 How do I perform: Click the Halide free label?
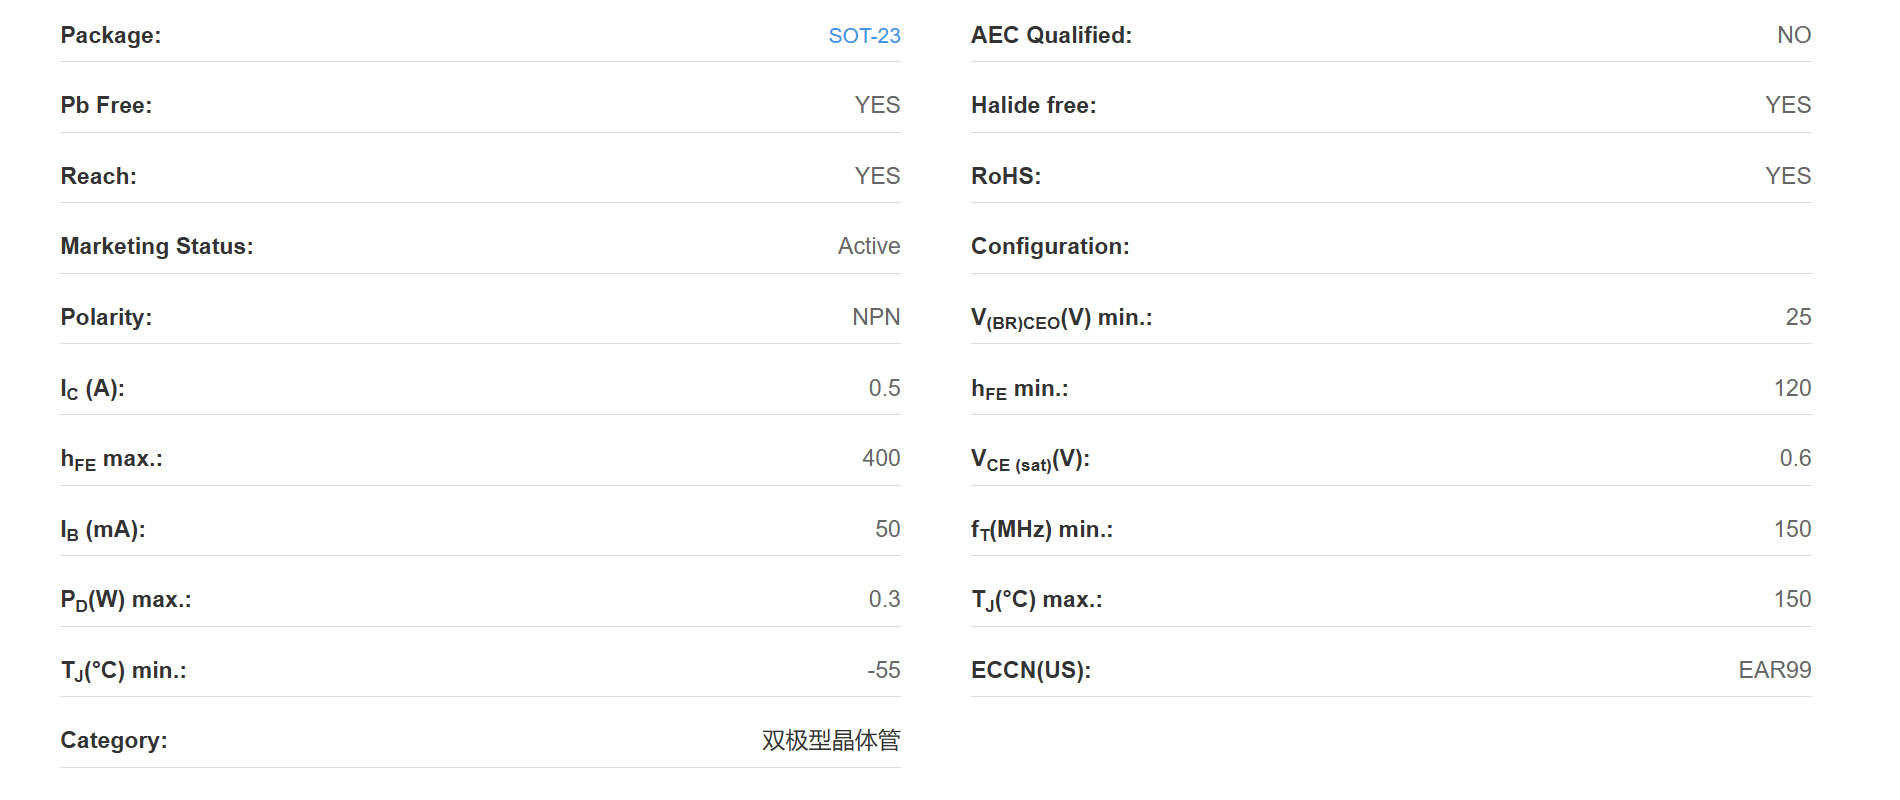tap(1033, 106)
